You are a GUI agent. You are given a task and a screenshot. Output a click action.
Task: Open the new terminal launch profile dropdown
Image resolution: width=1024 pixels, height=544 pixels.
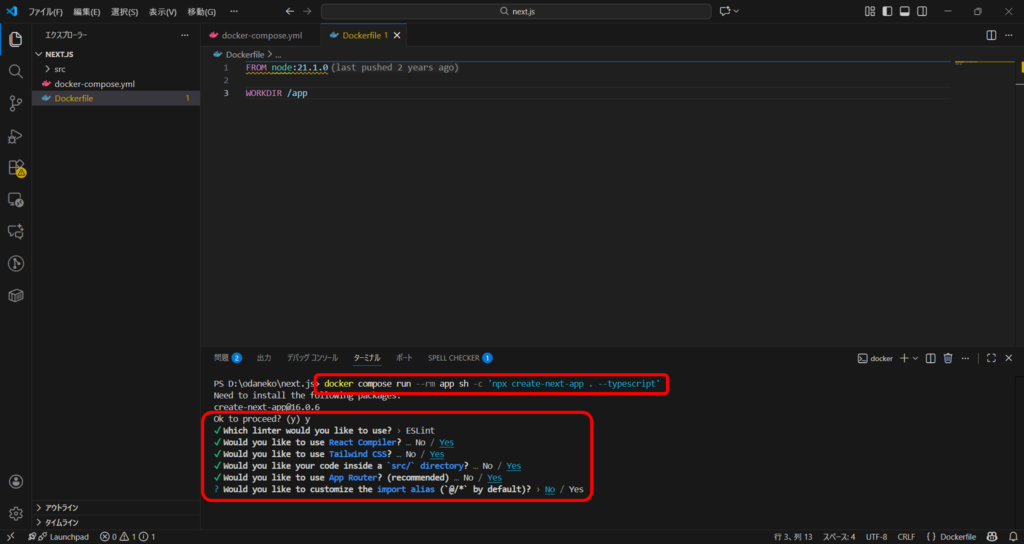pos(916,358)
